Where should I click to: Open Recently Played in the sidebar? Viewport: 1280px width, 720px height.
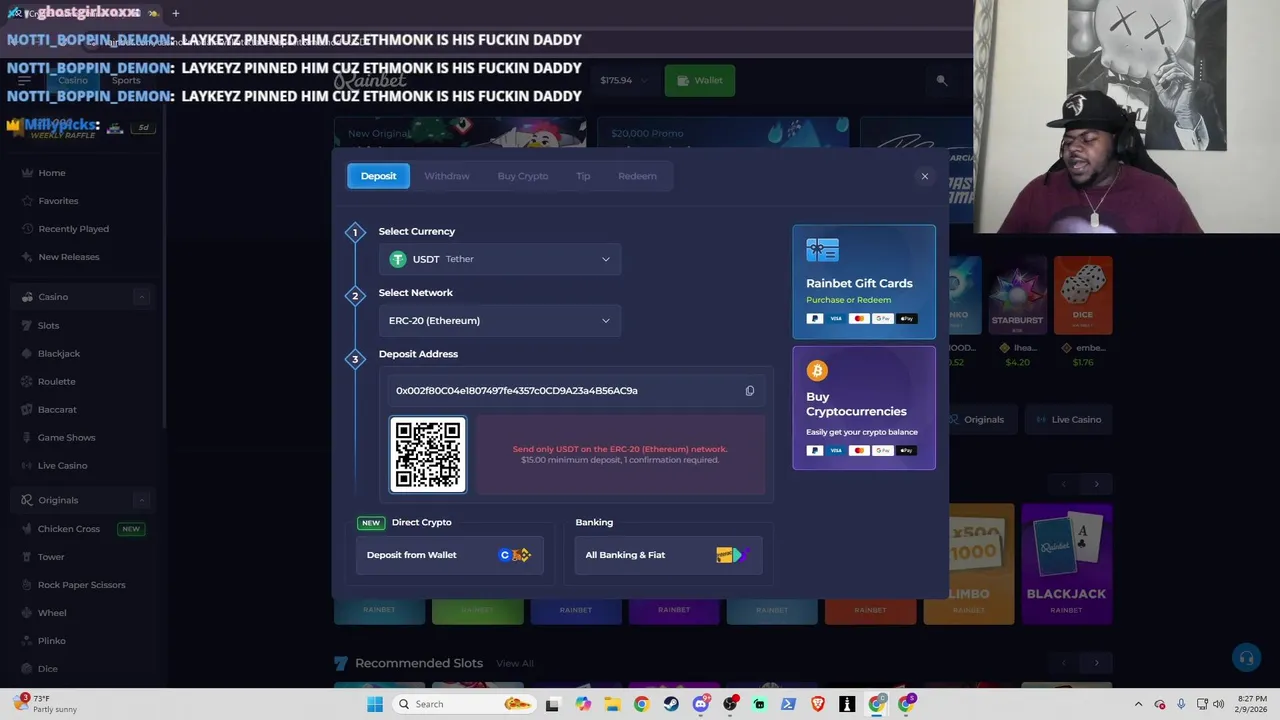tap(73, 229)
